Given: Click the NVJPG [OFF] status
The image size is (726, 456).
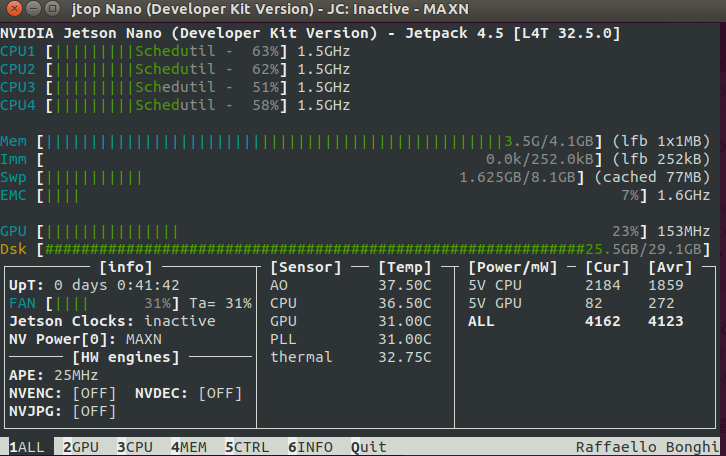Looking at the screenshot, I should click(94, 412).
